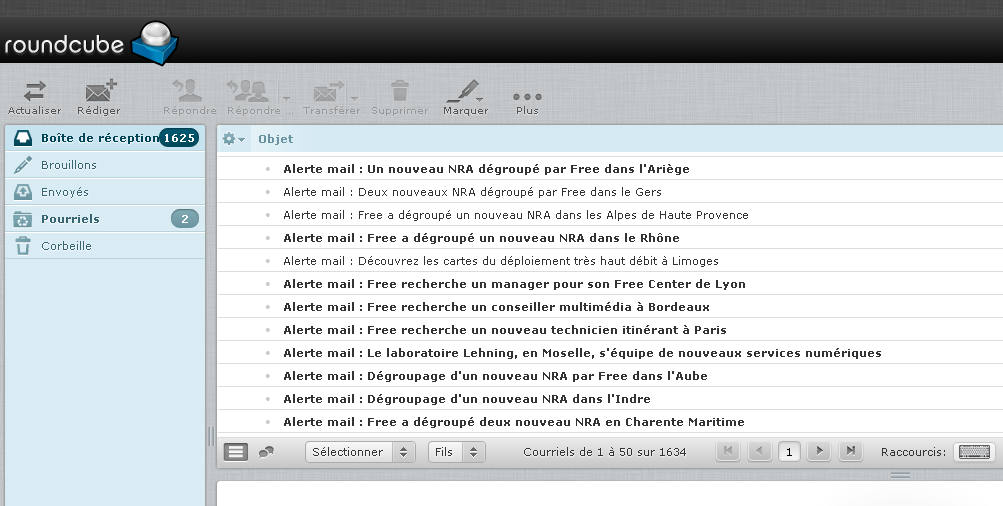1003x506 pixels.
Task: Open mail about conseiller multimédia à Bordeaux
Action: [610, 307]
